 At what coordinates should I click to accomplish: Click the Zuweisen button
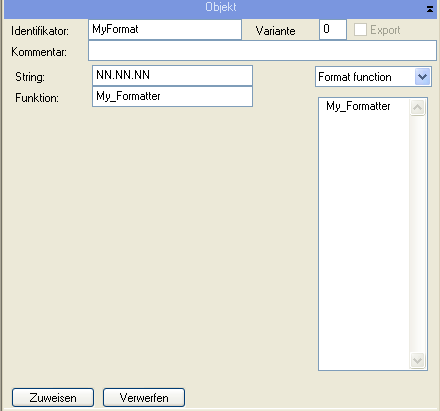pyautogui.click(x=53, y=397)
